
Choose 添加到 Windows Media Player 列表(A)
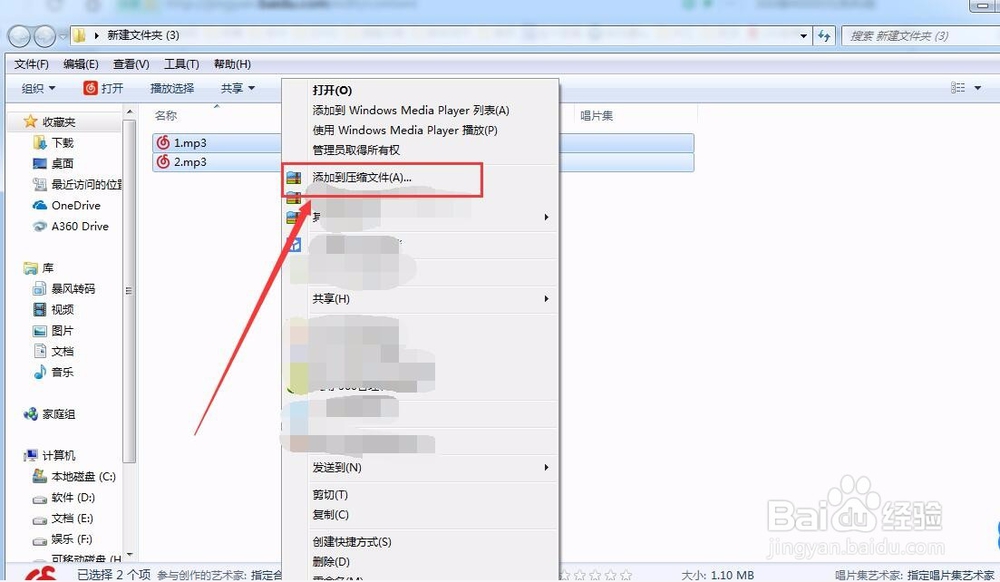point(421,110)
